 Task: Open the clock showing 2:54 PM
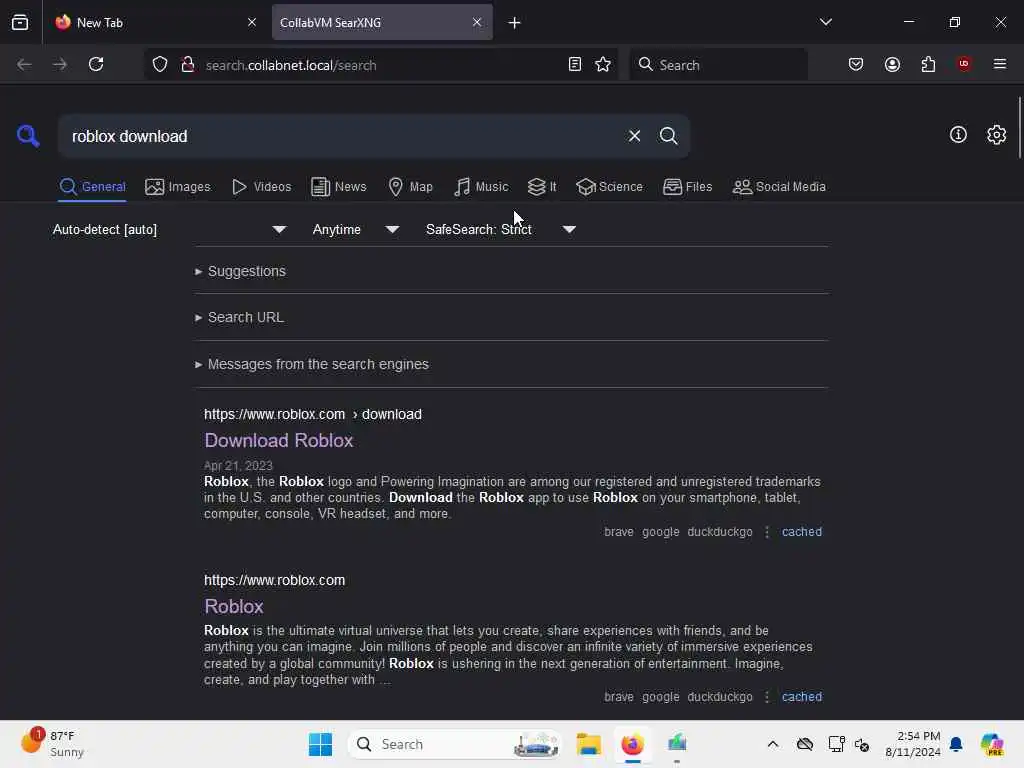point(912,744)
